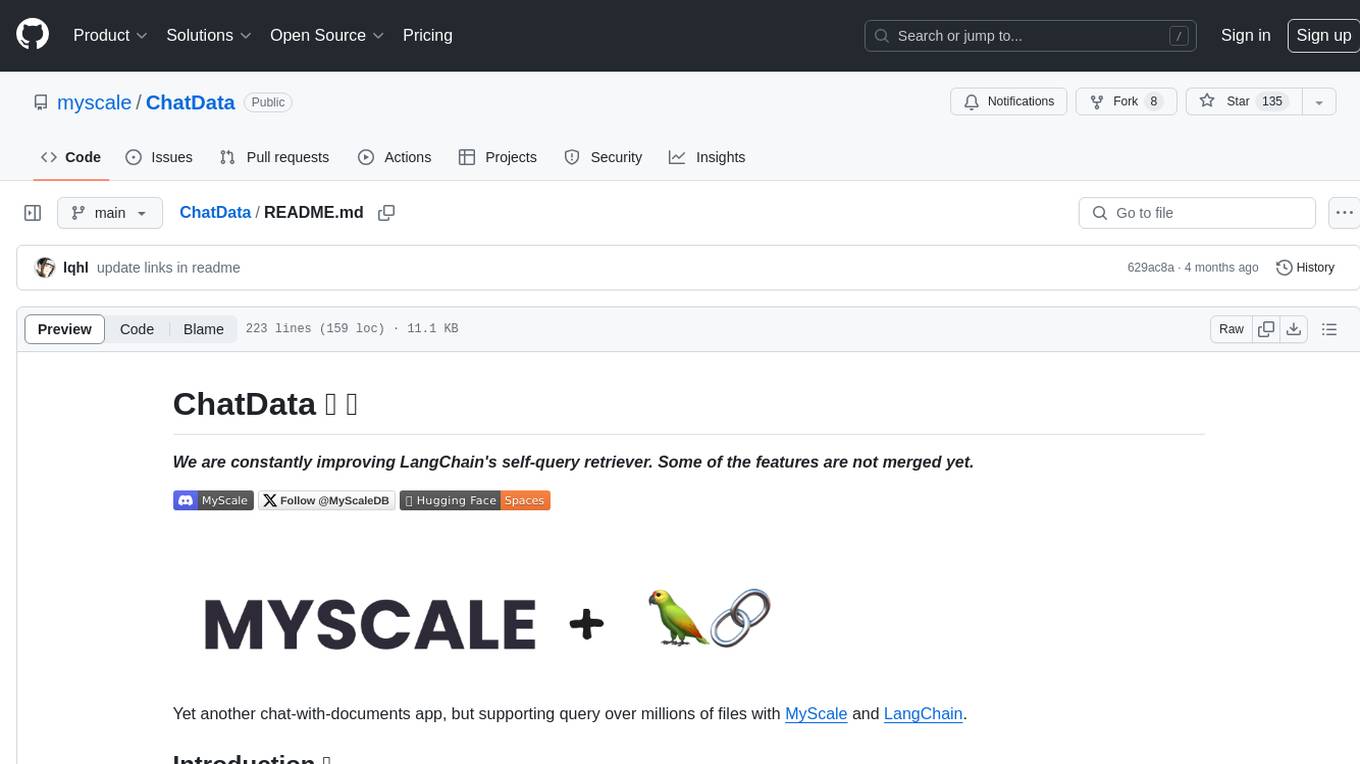Image resolution: width=1360 pixels, height=764 pixels.
Task: Open the myscale owner profile link
Action: [x=94, y=102]
